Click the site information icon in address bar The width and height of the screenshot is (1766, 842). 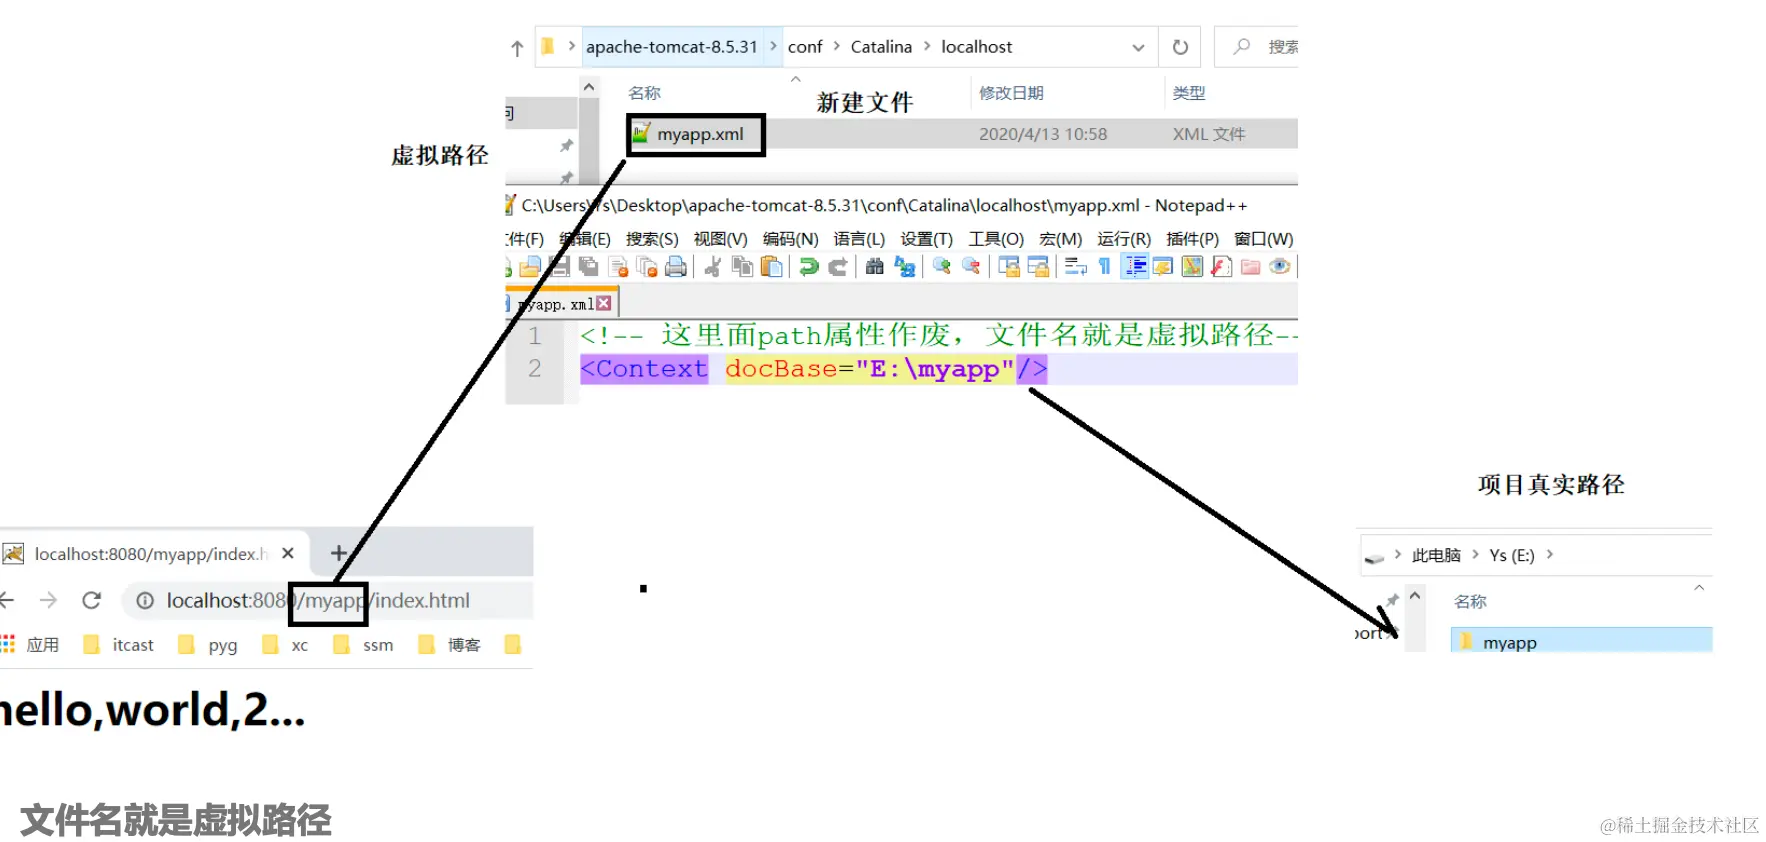coord(145,600)
